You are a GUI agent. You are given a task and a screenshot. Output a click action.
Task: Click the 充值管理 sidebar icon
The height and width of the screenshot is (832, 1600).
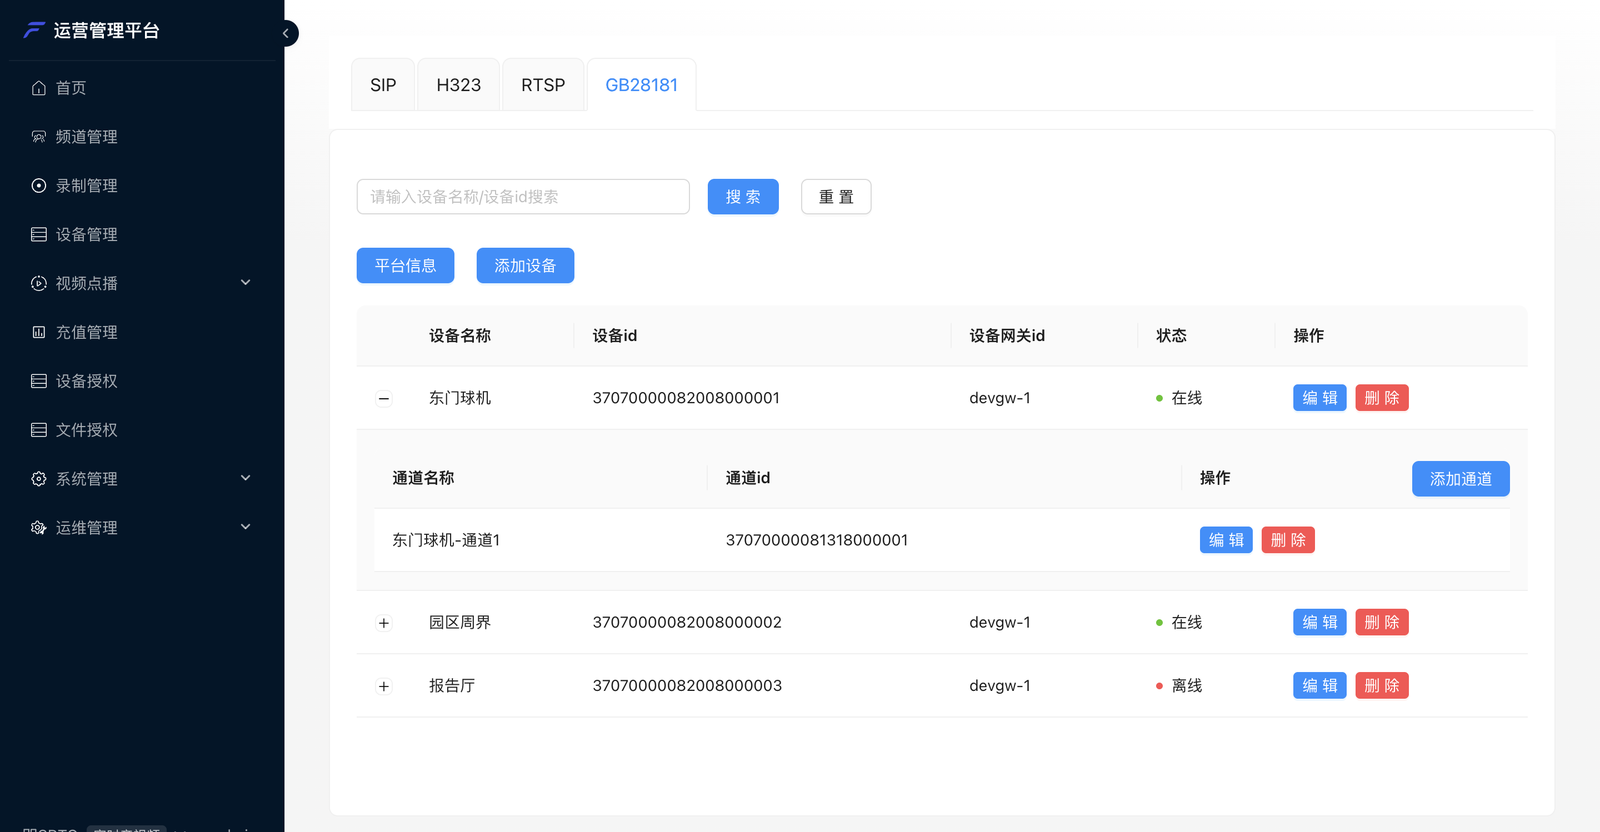point(39,332)
